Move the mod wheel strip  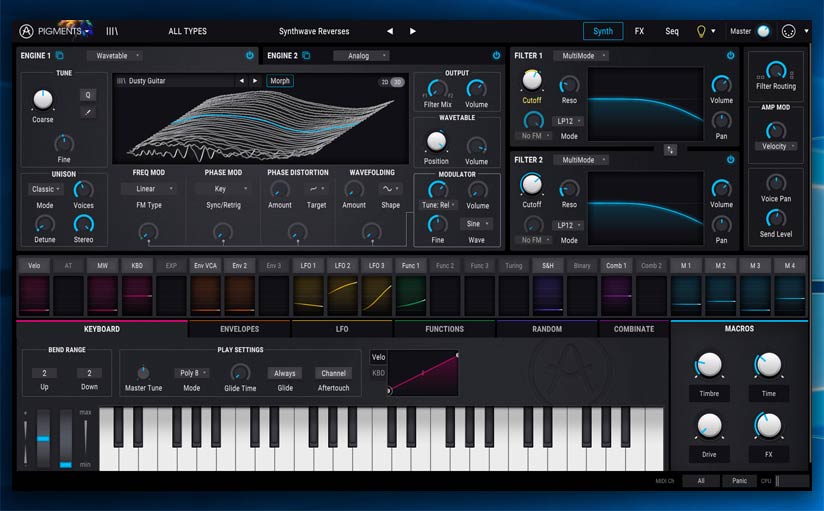tap(66, 438)
